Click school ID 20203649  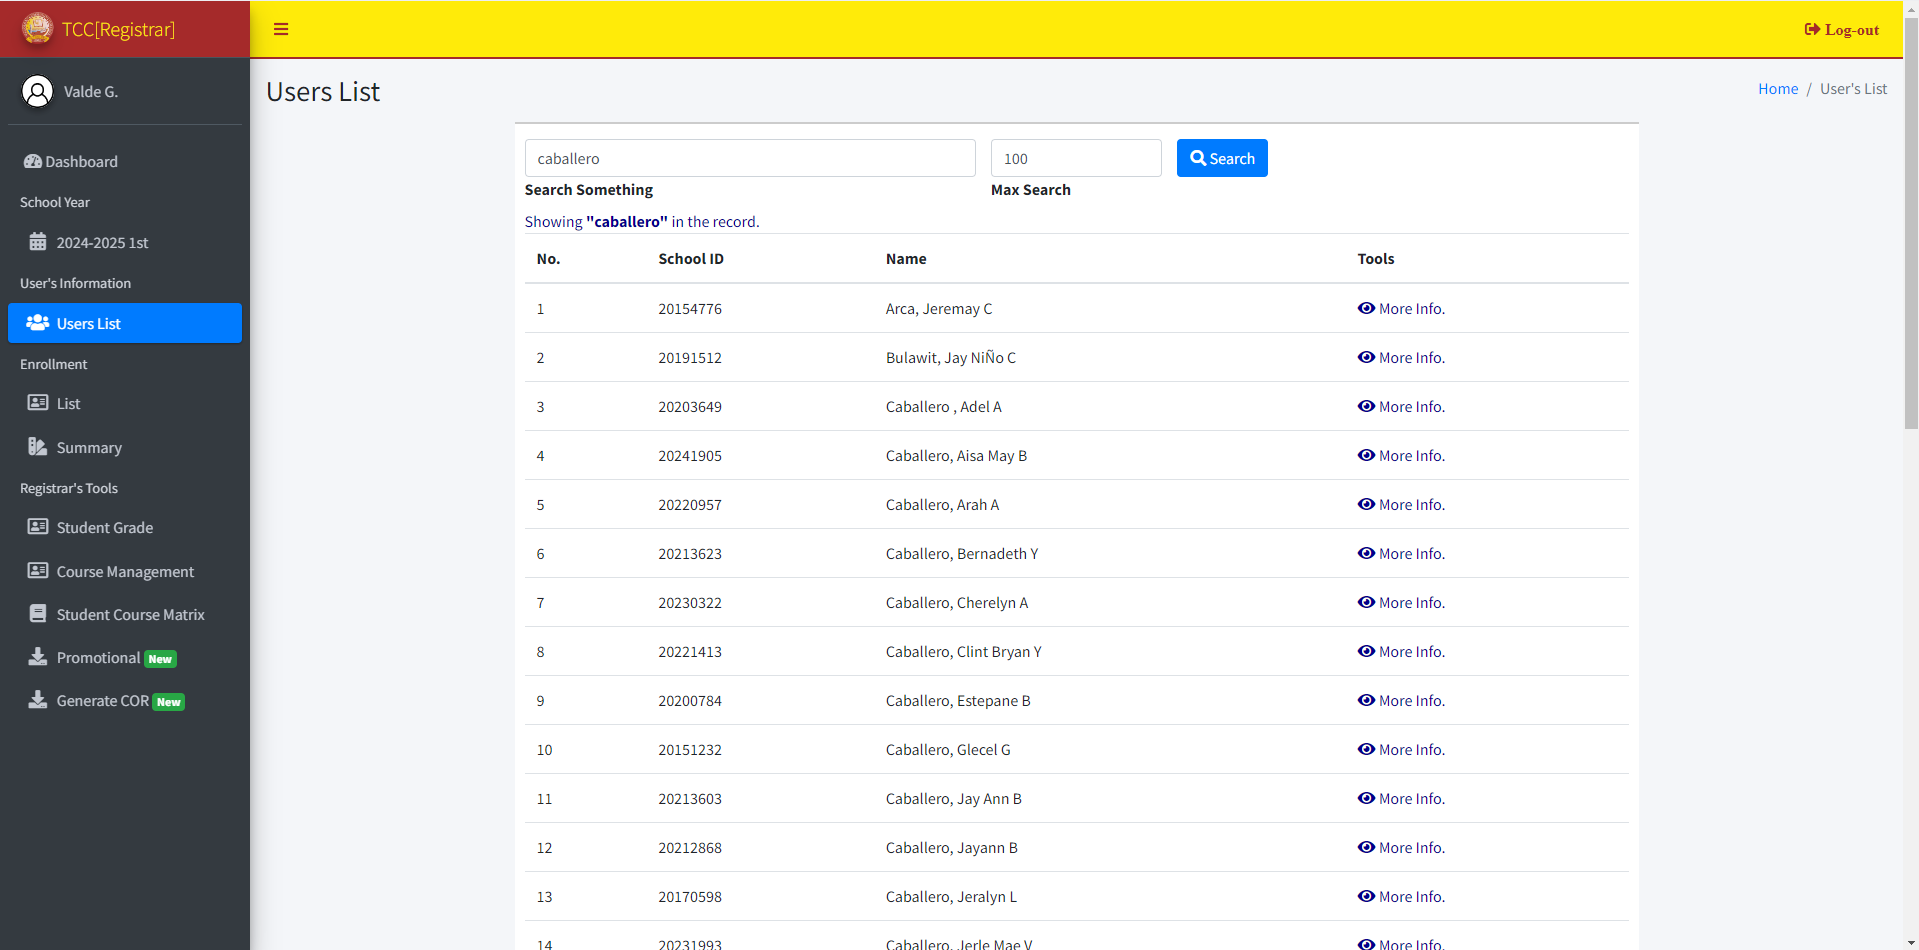[690, 406]
